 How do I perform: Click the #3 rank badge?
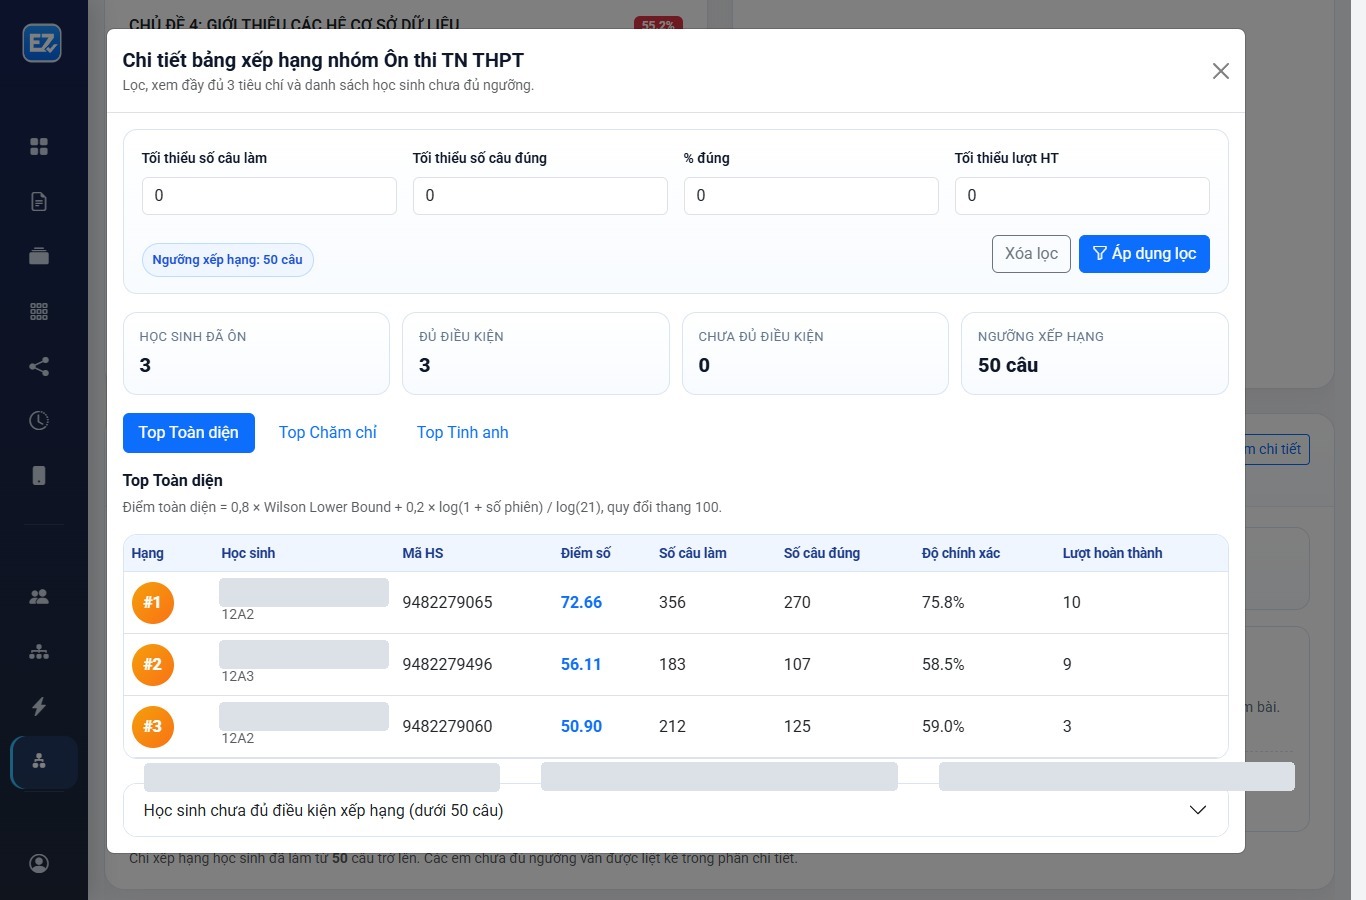pos(153,726)
